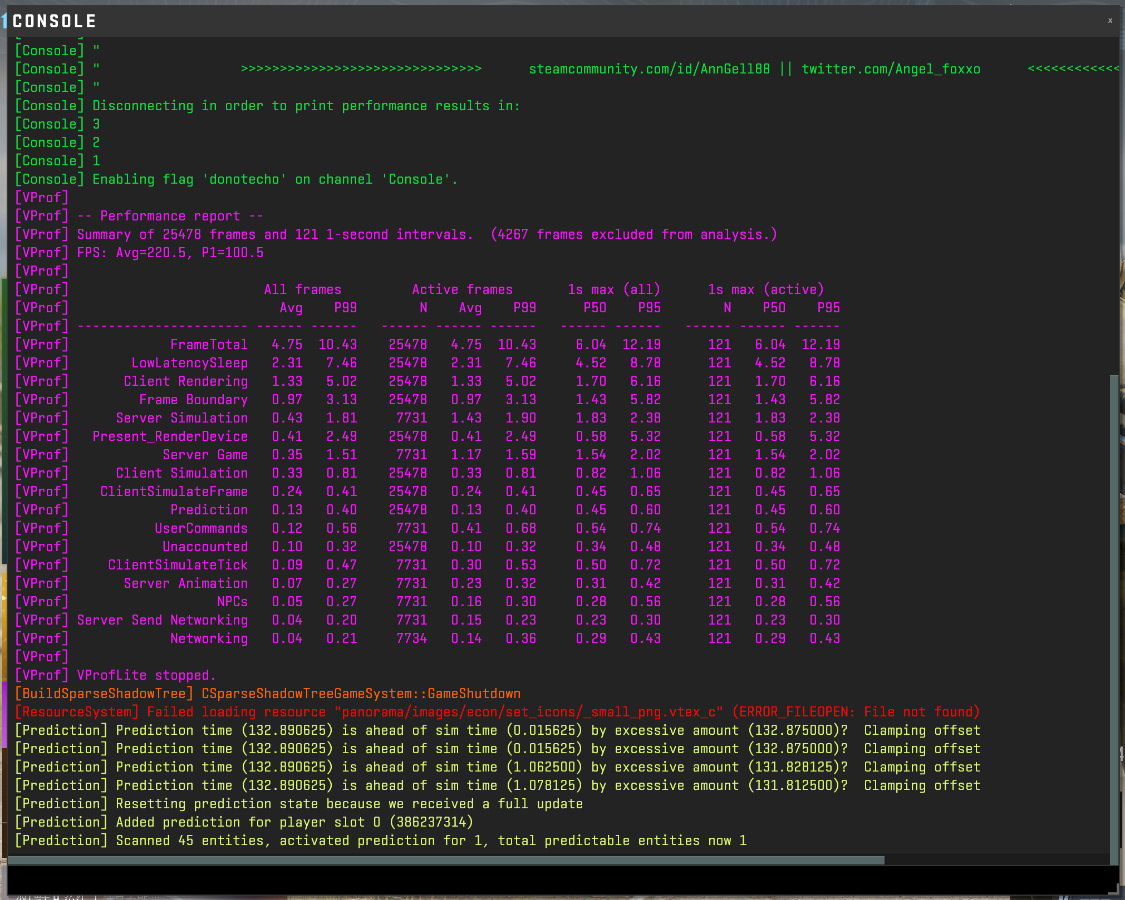The image size is (1125, 900).
Task: Select the steamcommunity.com/id/AnnGel88 text
Action: tap(649, 69)
